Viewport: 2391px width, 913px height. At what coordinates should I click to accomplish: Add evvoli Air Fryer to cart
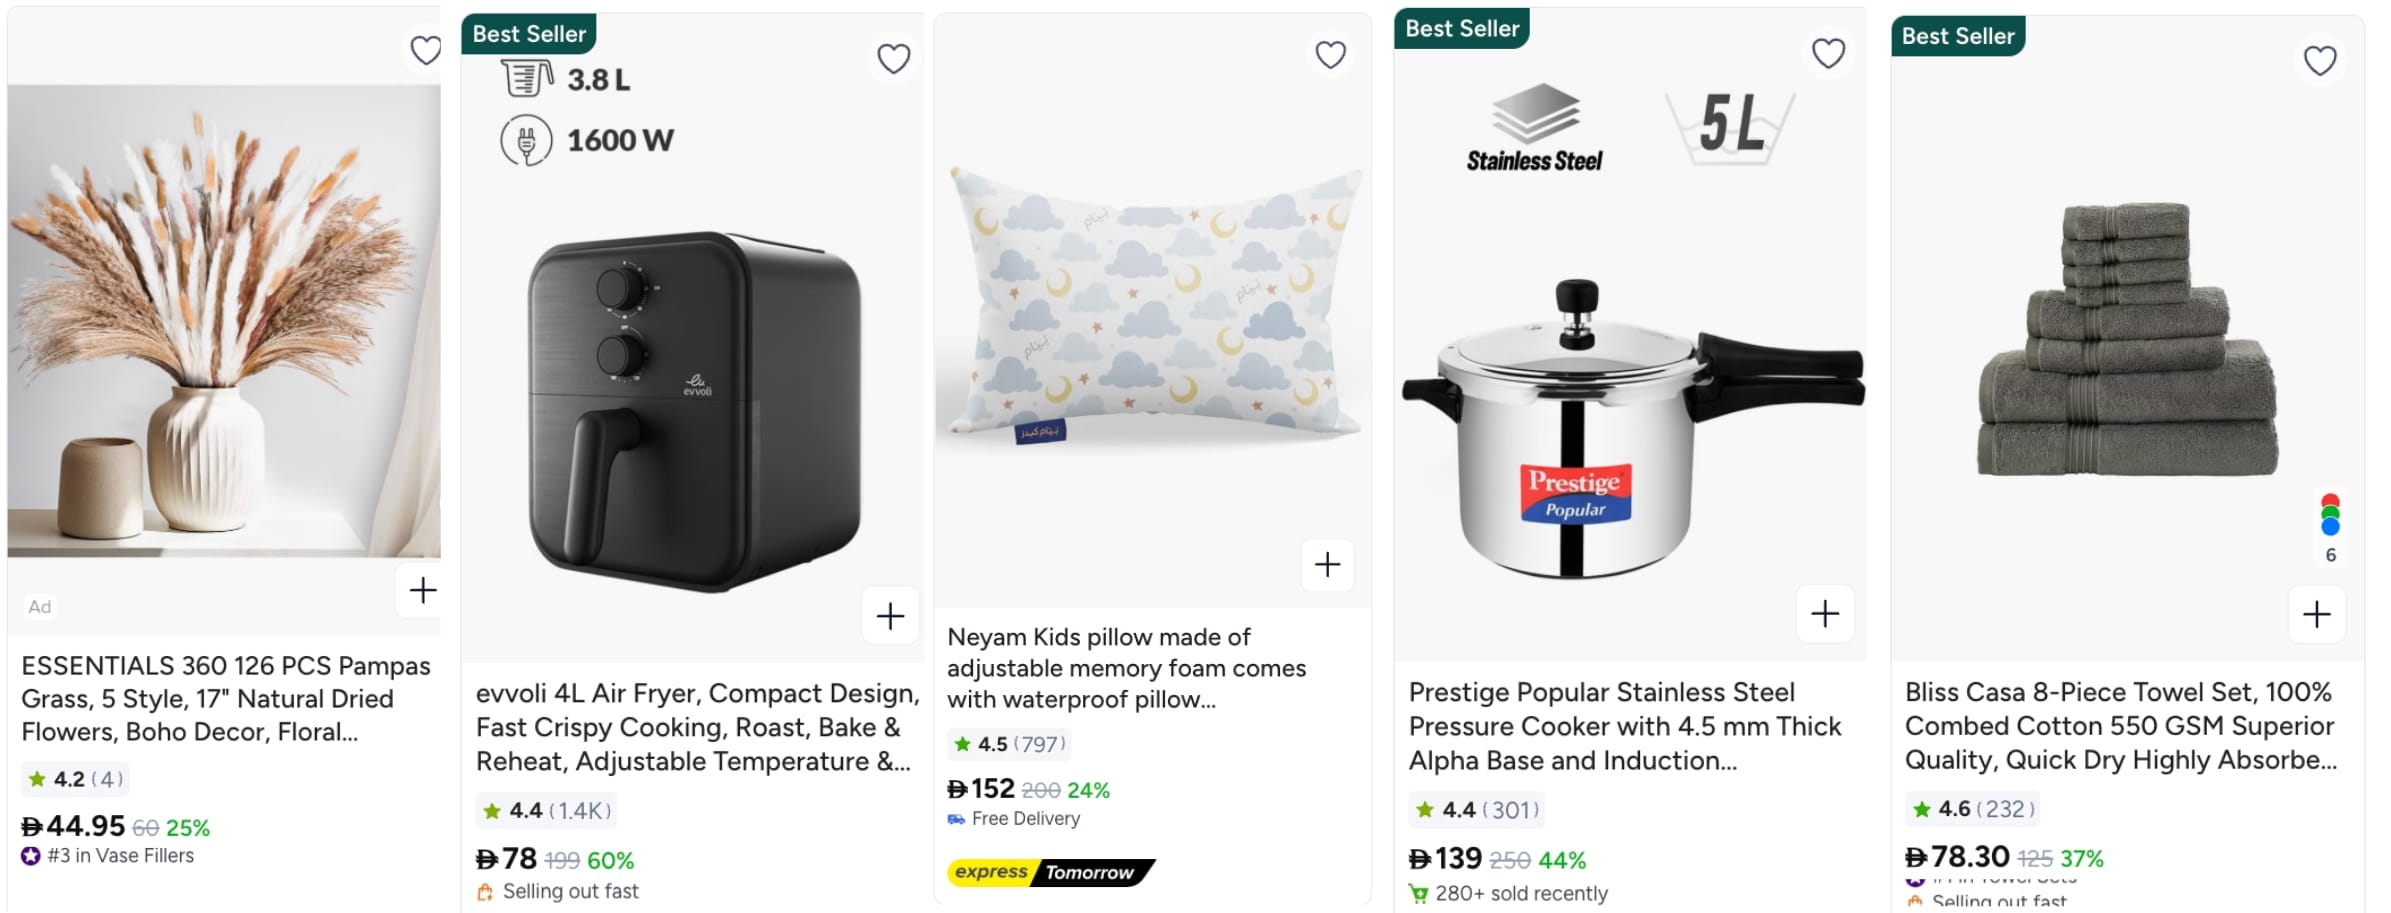click(890, 616)
